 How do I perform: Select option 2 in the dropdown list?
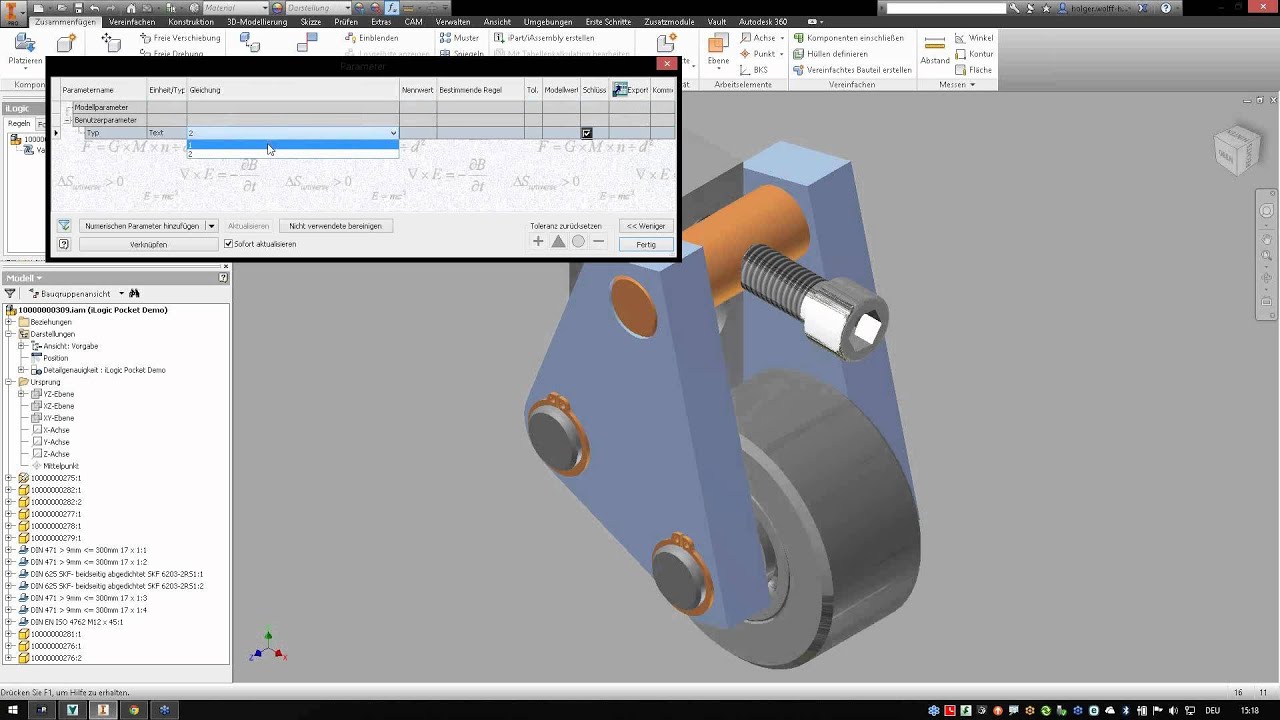[x=293, y=154]
